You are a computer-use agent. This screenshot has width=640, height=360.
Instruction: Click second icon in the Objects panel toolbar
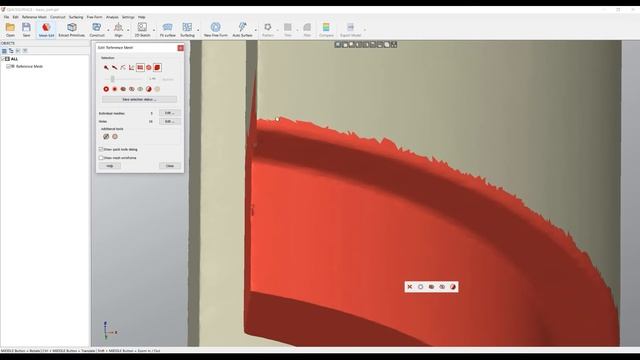point(11,51)
